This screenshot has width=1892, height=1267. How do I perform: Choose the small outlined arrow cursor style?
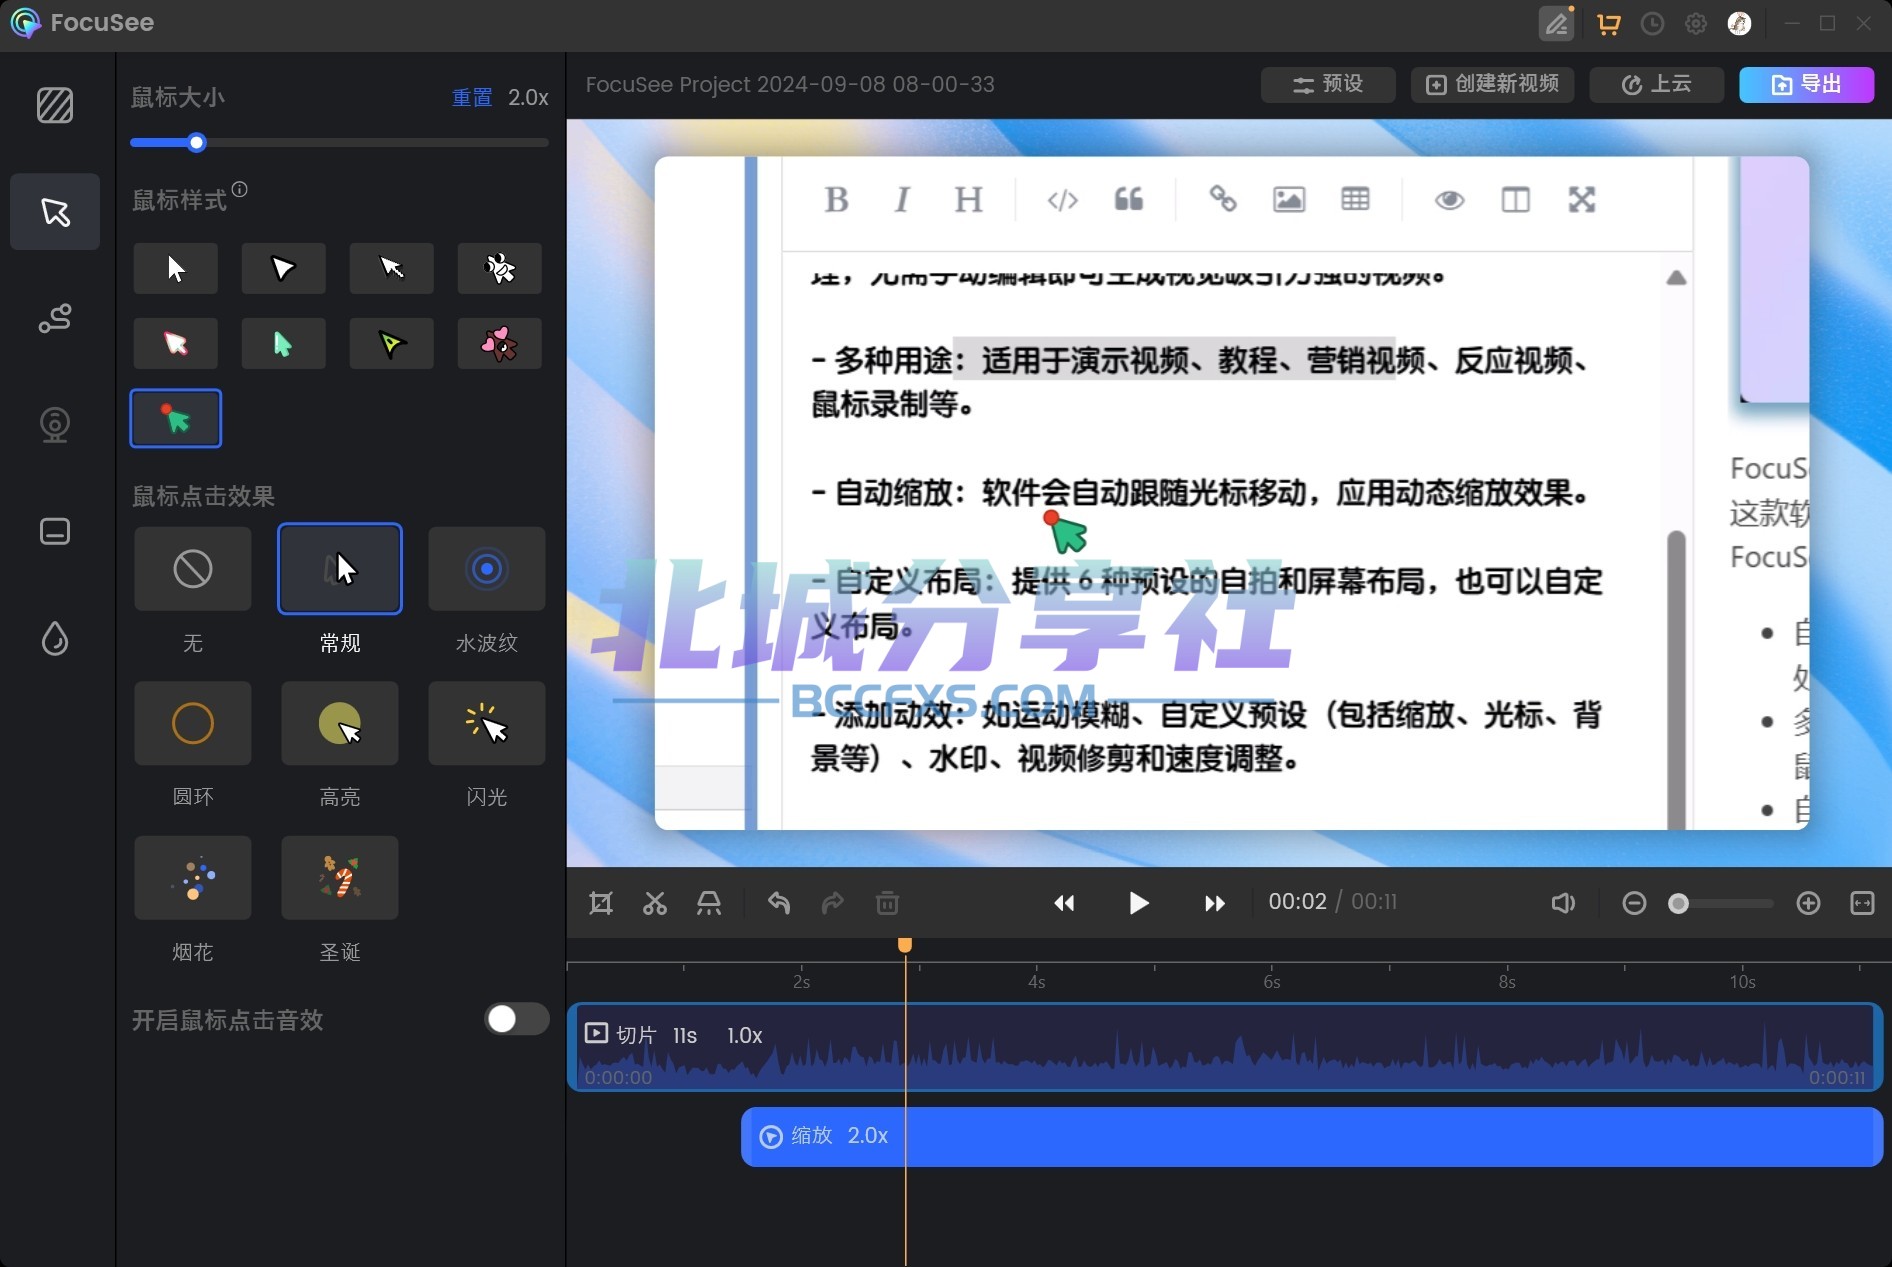click(x=392, y=268)
